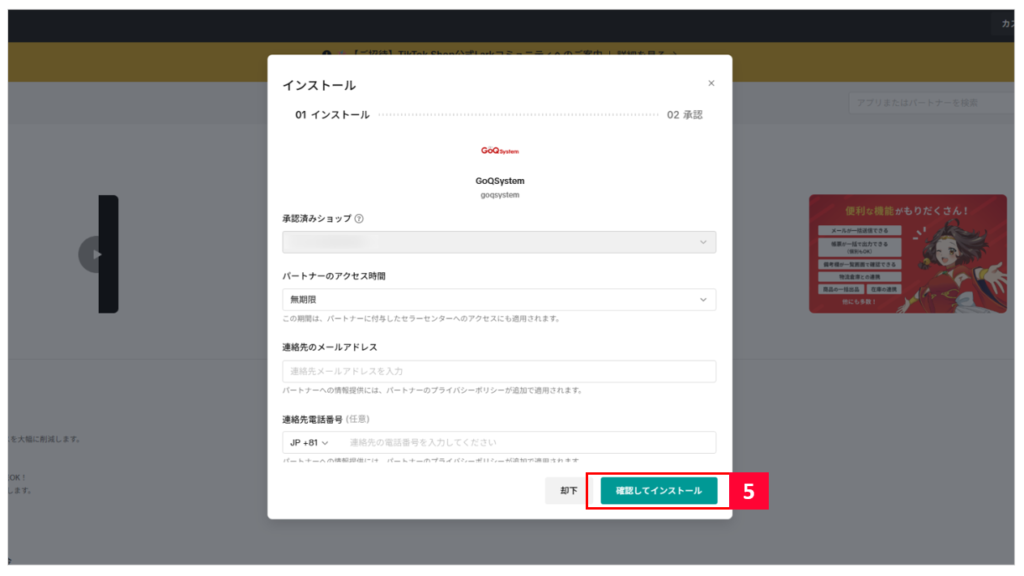The width and height of the screenshot is (1024, 576).
Task: Click the help icon beside 承認済みショップ
Action: [359, 218]
